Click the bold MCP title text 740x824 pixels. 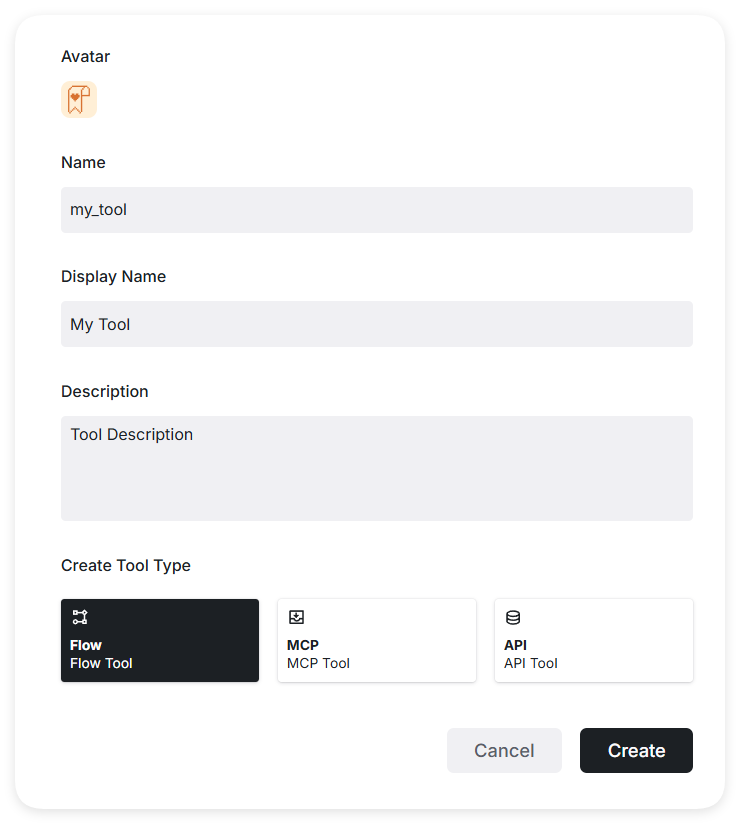point(303,645)
